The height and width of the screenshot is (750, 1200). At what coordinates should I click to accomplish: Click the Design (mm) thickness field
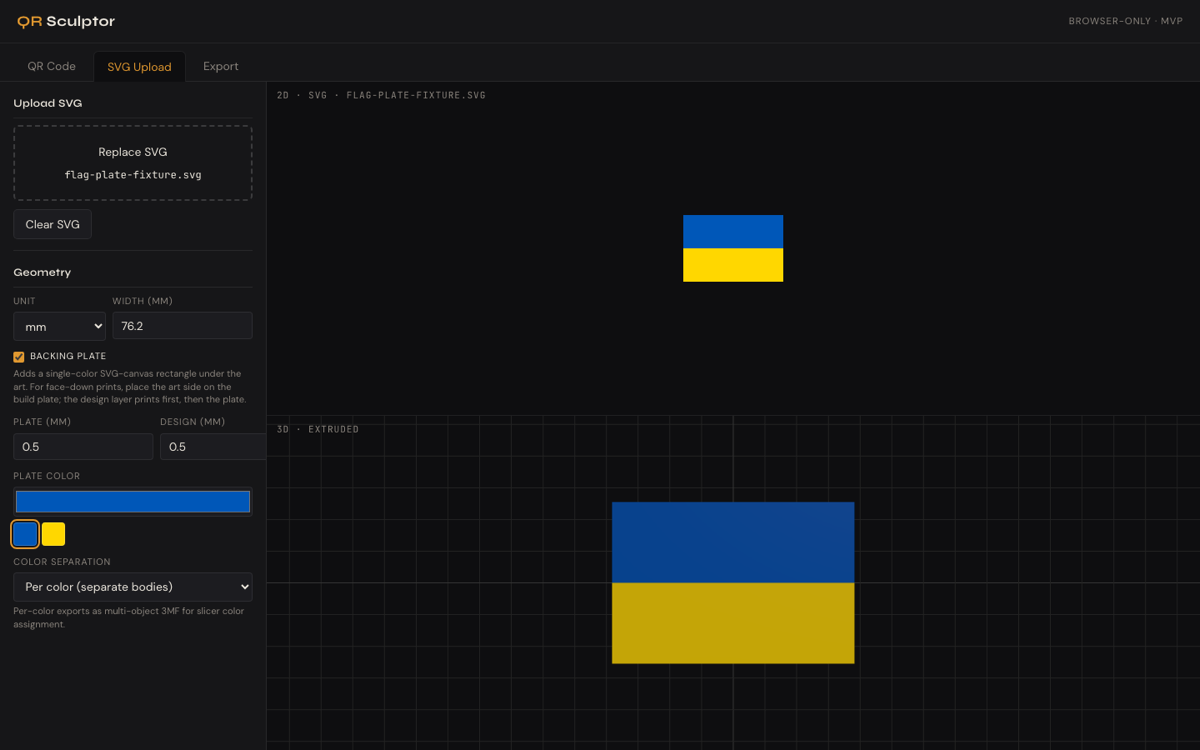[x=213, y=446]
